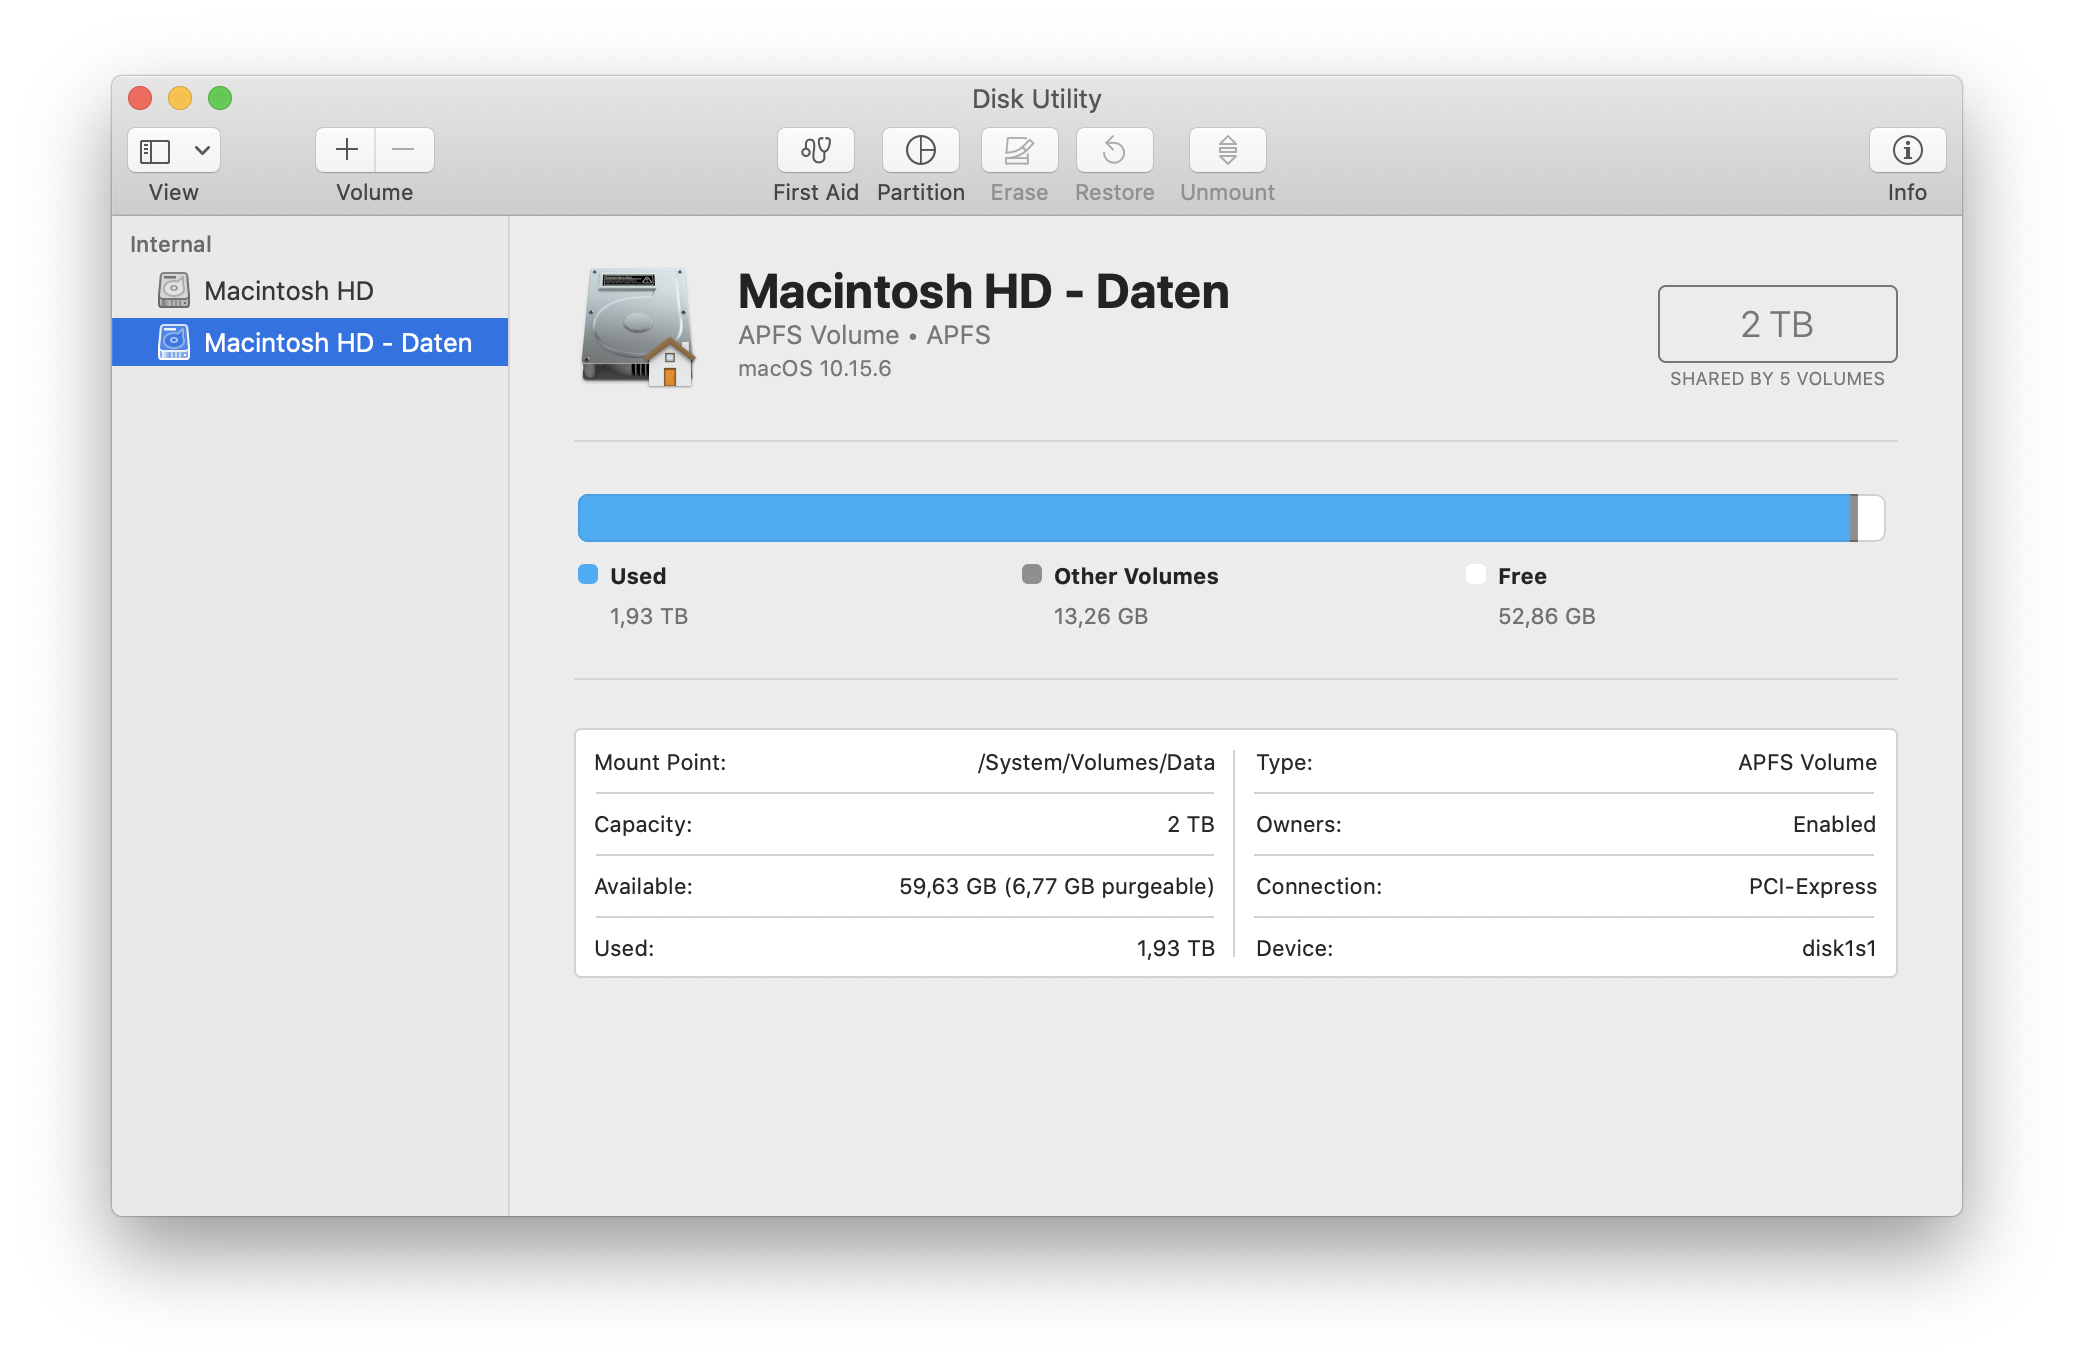
Task: Add a new volume with plus
Action: click(346, 150)
